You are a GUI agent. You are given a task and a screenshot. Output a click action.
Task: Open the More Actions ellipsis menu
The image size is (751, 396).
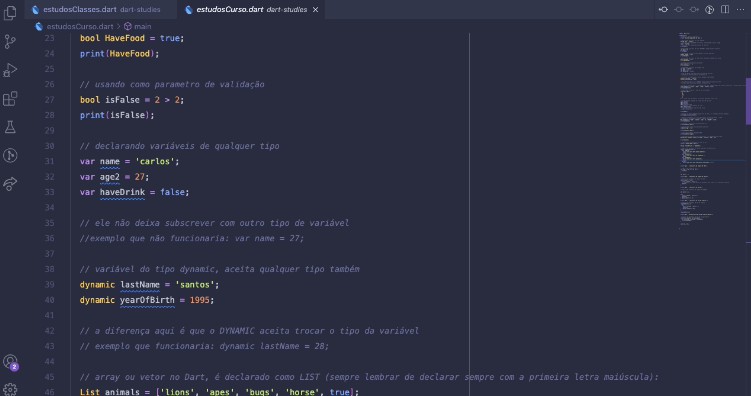[x=740, y=10]
